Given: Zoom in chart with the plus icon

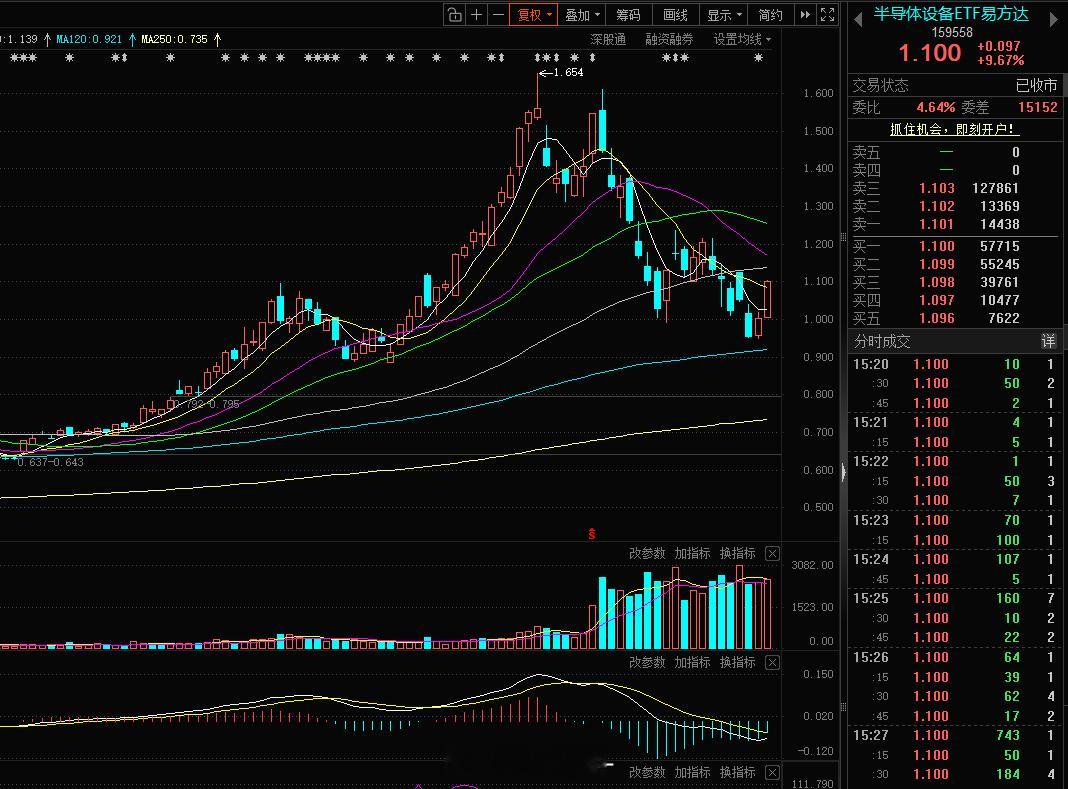Looking at the screenshot, I should point(477,14).
